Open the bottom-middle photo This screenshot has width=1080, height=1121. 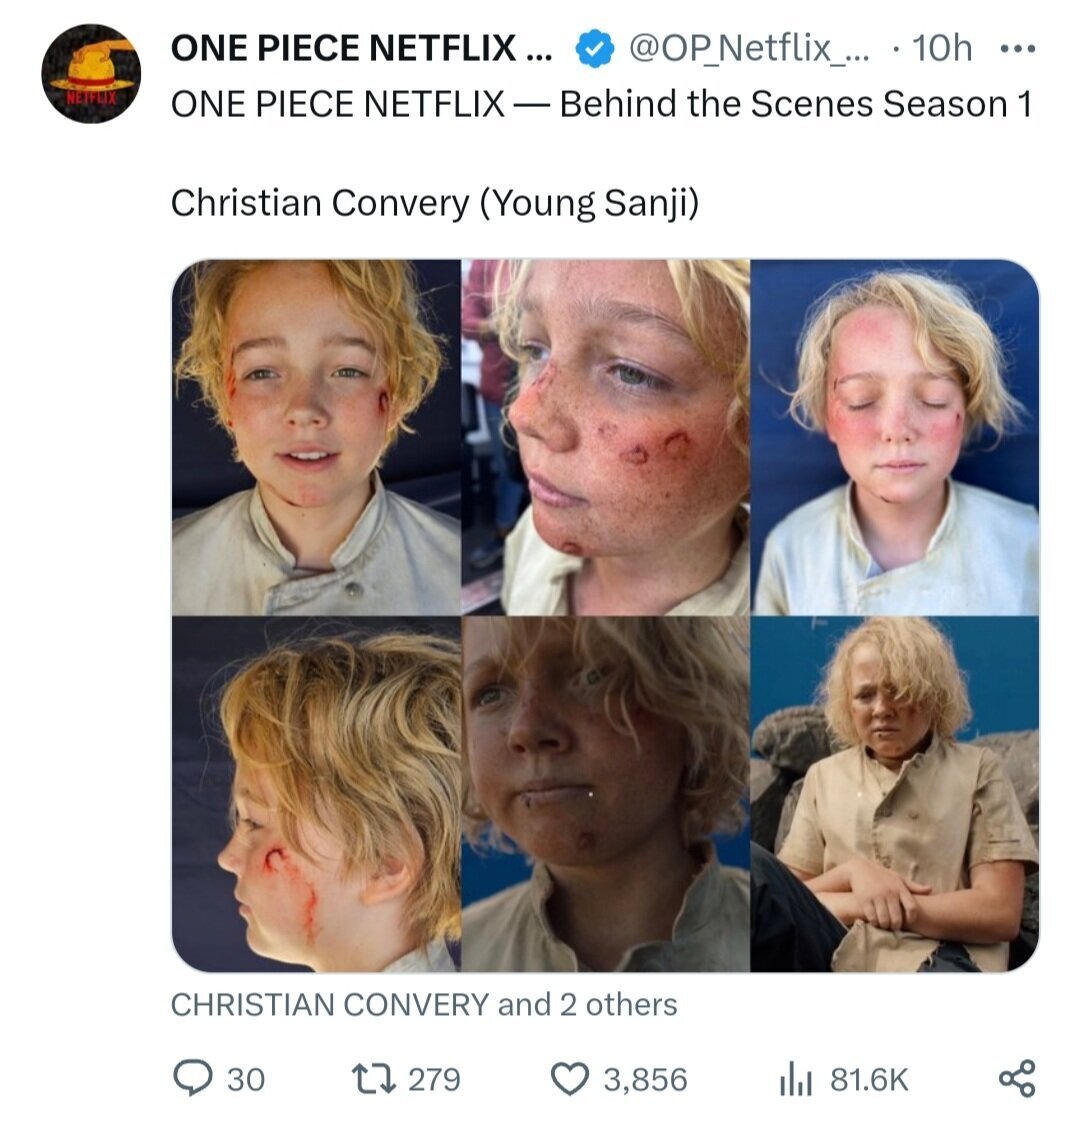605,794
